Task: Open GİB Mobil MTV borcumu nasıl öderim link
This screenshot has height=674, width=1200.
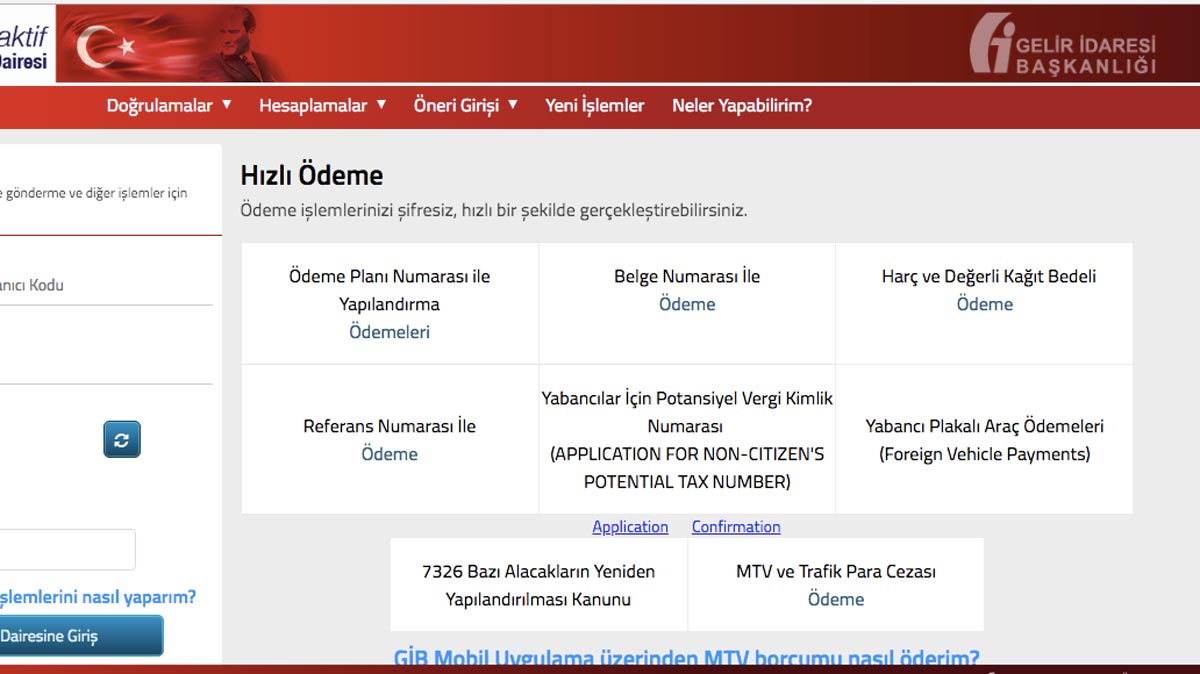Action: (x=686, y=658)
